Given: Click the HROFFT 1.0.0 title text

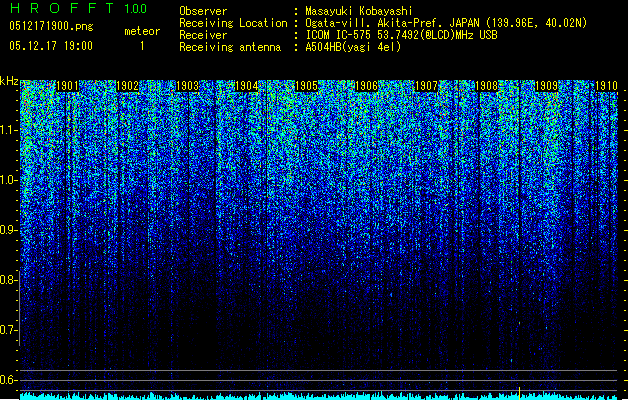Looking at the screenshot, I should [x=78, y=8].
